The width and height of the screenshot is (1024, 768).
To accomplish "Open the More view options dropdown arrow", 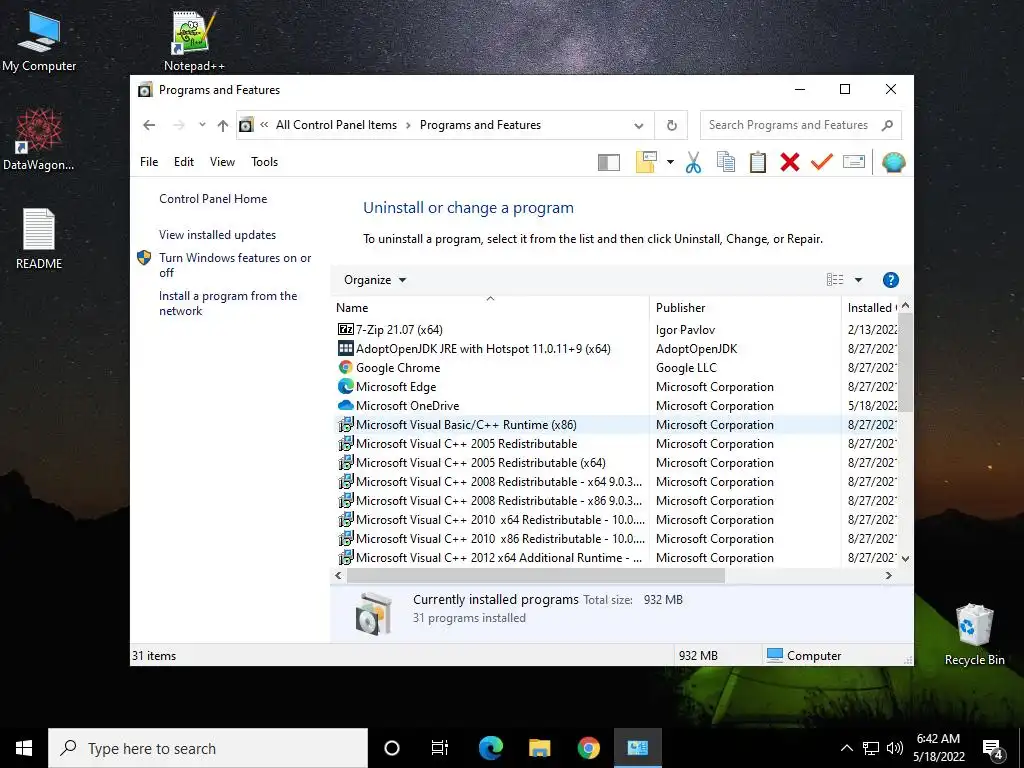I will coord(858,280).
